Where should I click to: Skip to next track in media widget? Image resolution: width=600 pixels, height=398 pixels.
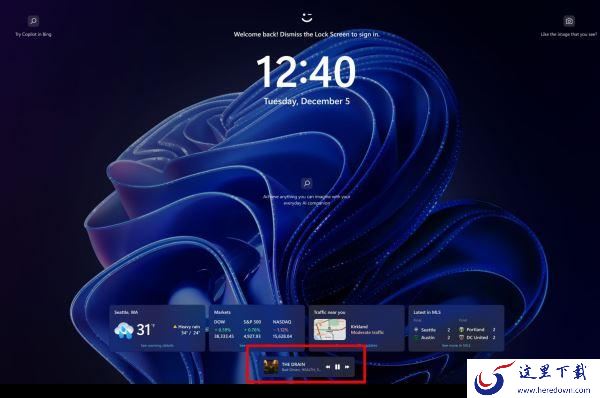[347, 367]
